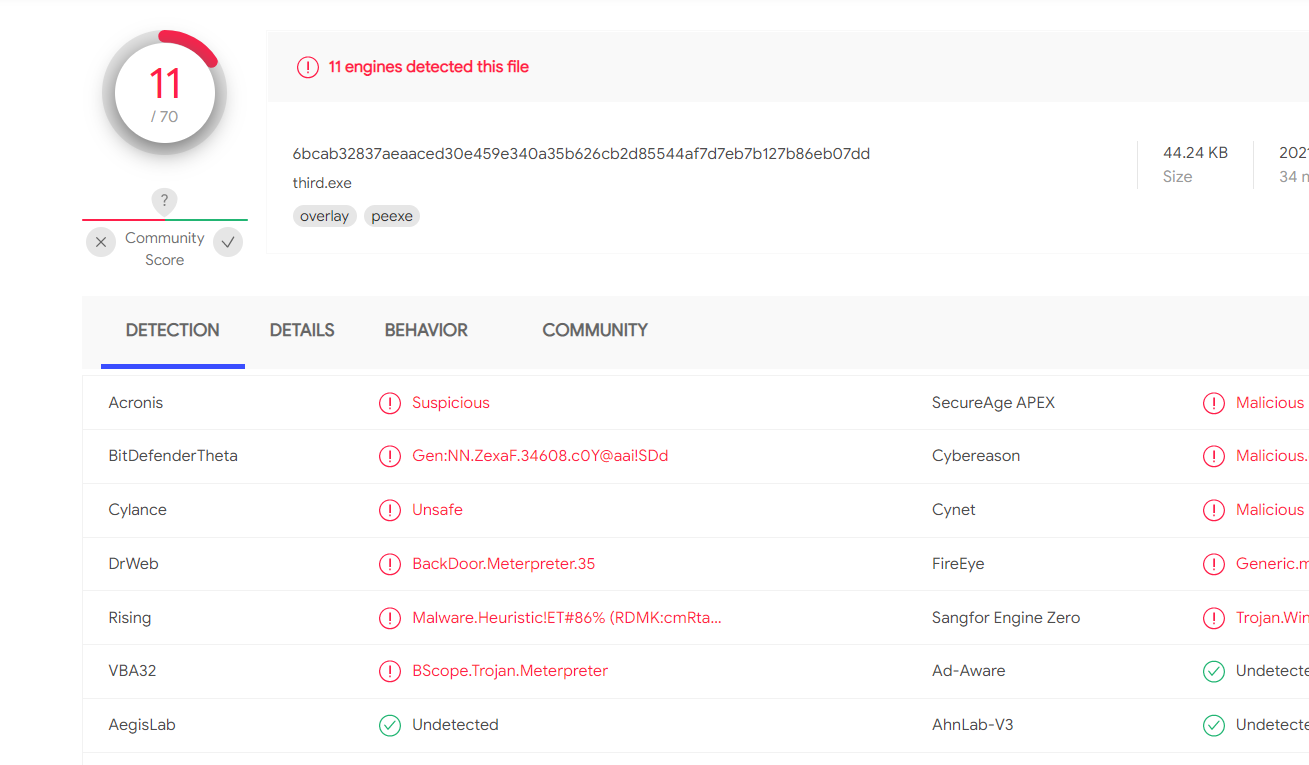
Task: Click the file name third.exe
Action: tap(322, 183)
